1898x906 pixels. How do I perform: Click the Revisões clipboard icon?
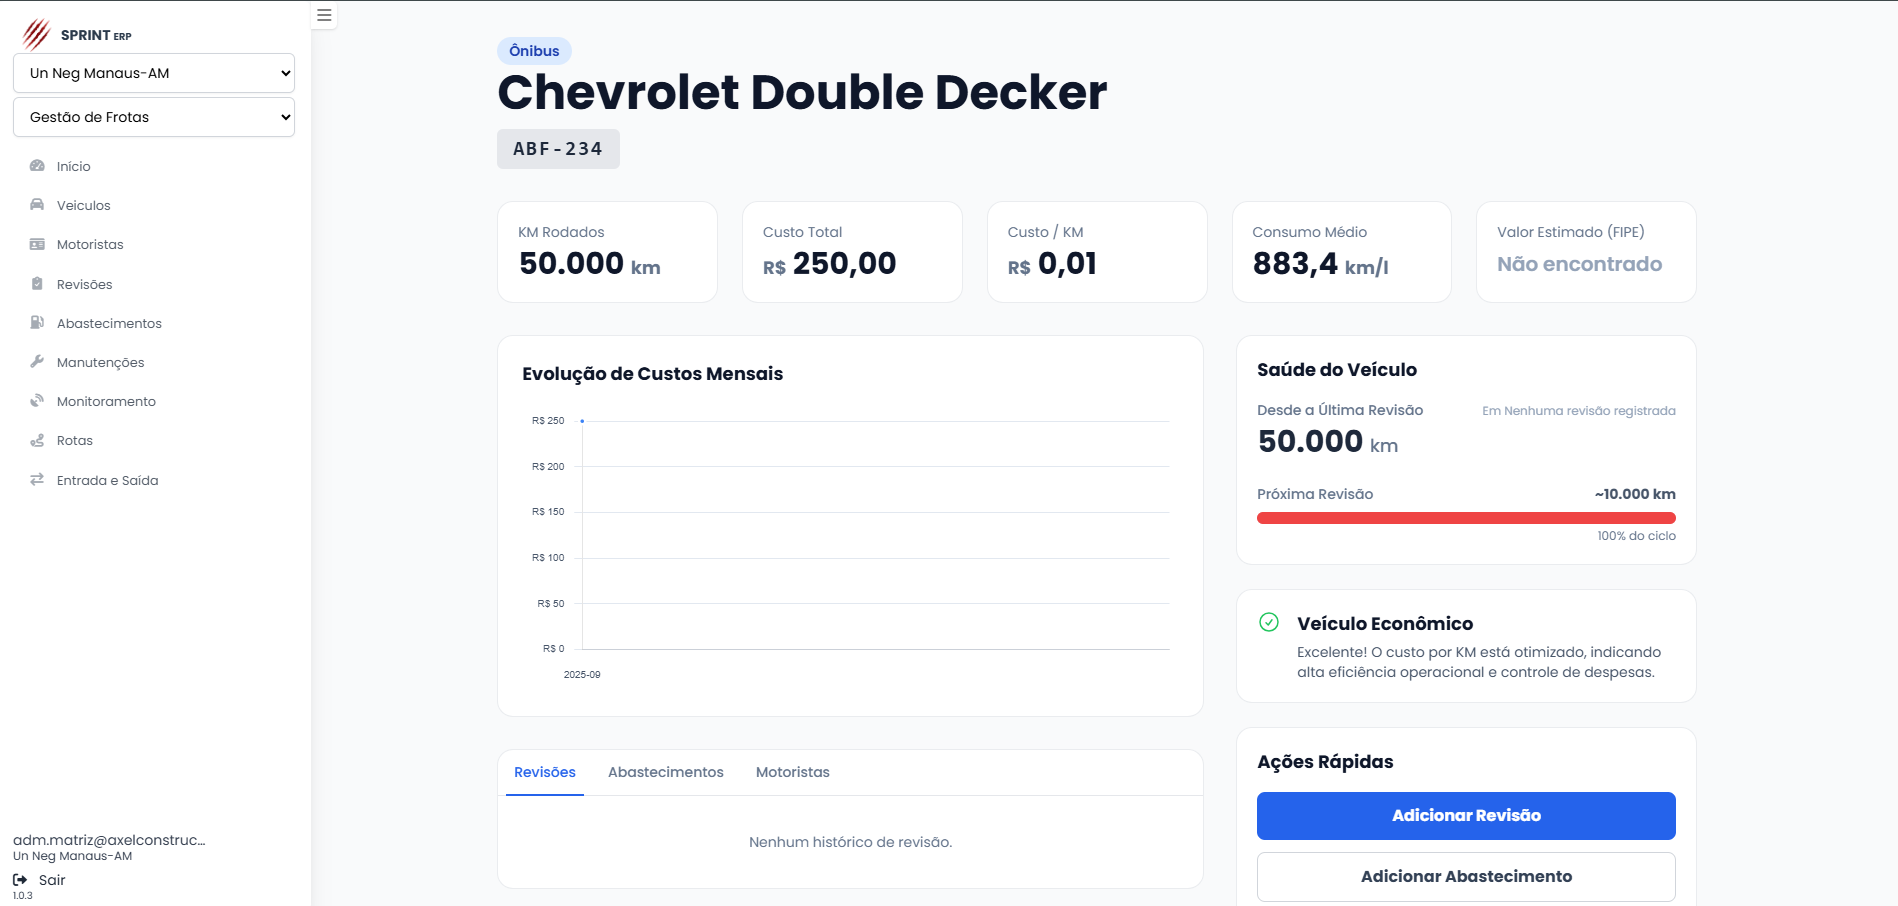click(37, 284)
